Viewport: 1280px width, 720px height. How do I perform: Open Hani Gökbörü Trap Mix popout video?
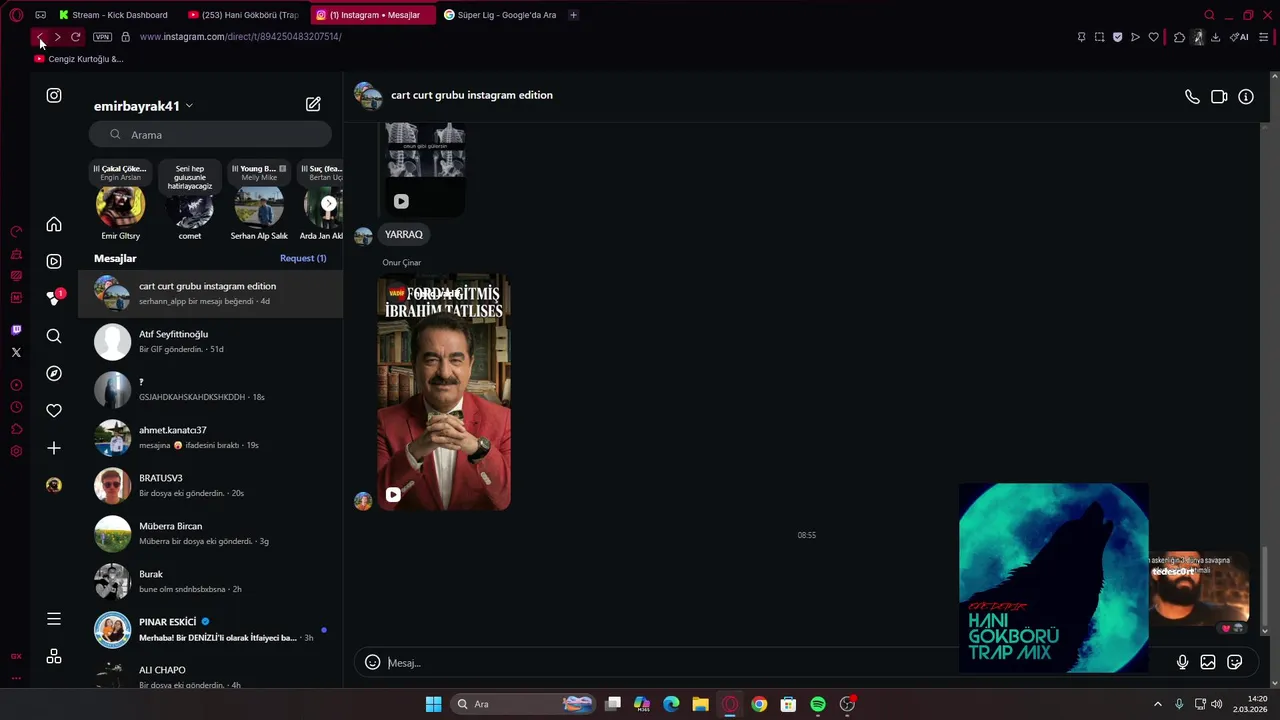click(1053, 578)
